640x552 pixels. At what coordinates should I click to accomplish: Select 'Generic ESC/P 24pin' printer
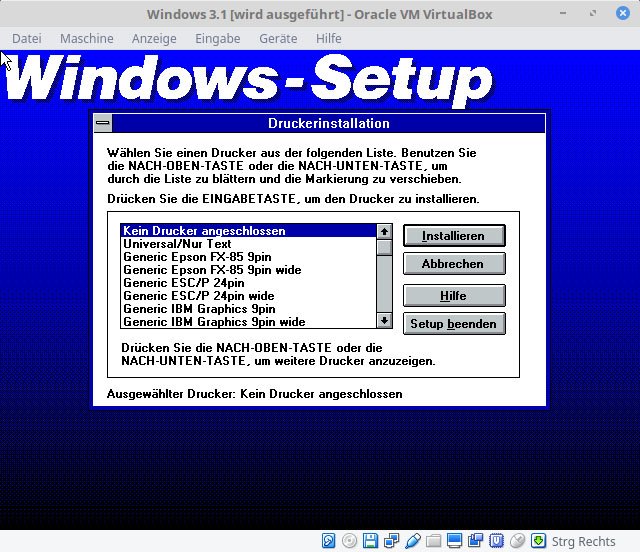(x=249, y=283)
